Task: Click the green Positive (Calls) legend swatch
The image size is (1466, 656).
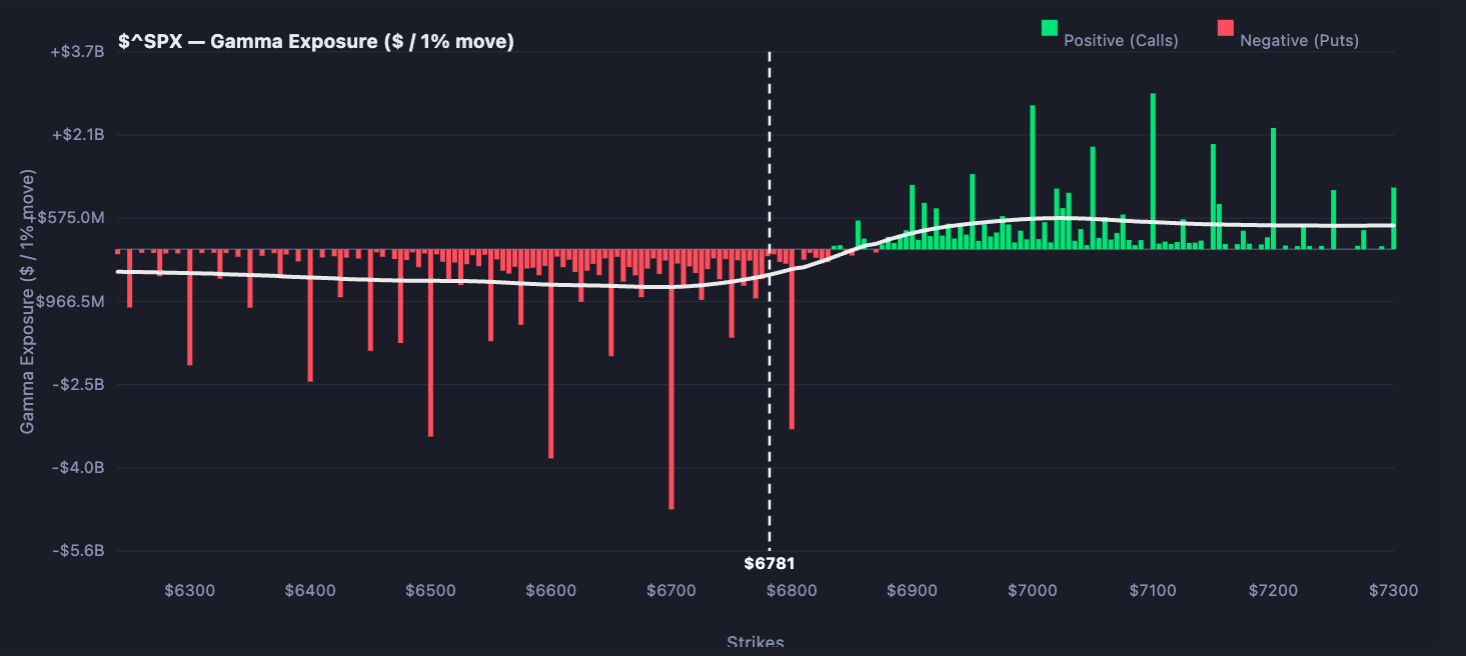Action: pos(1049,28)
